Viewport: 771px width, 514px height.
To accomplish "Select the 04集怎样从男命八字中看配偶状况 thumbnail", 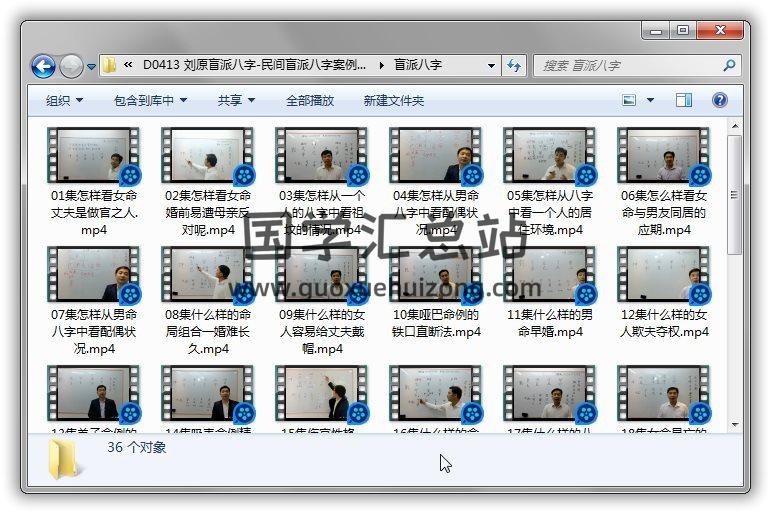I will pyautogui.click(x=436, y=155).
